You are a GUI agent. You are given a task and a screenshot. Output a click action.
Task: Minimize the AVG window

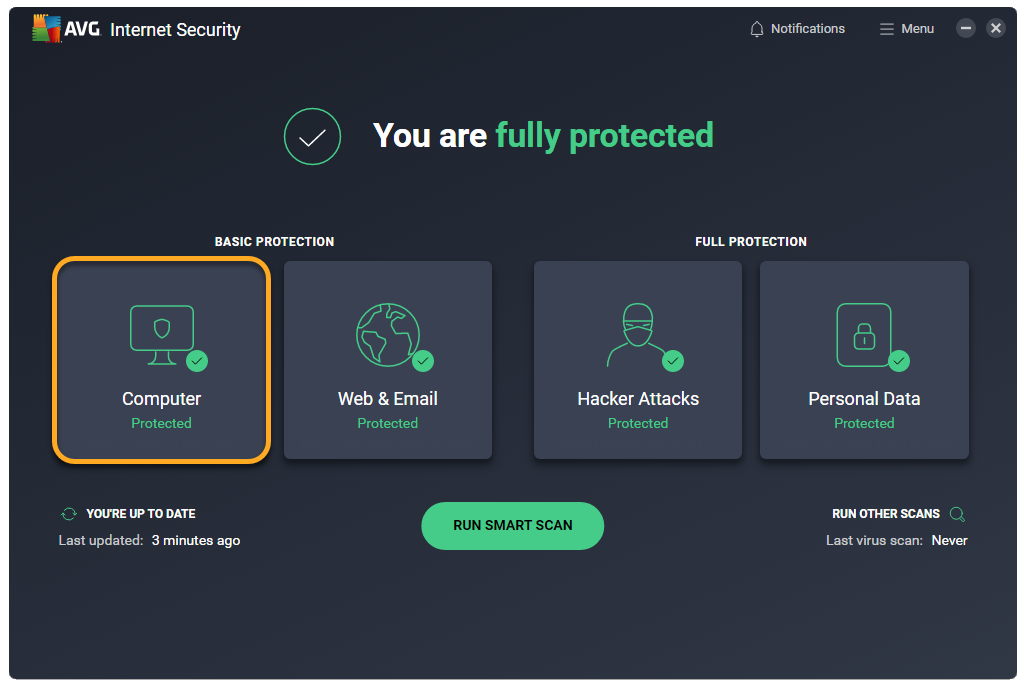pyautogui.click(x=965, y=29)
